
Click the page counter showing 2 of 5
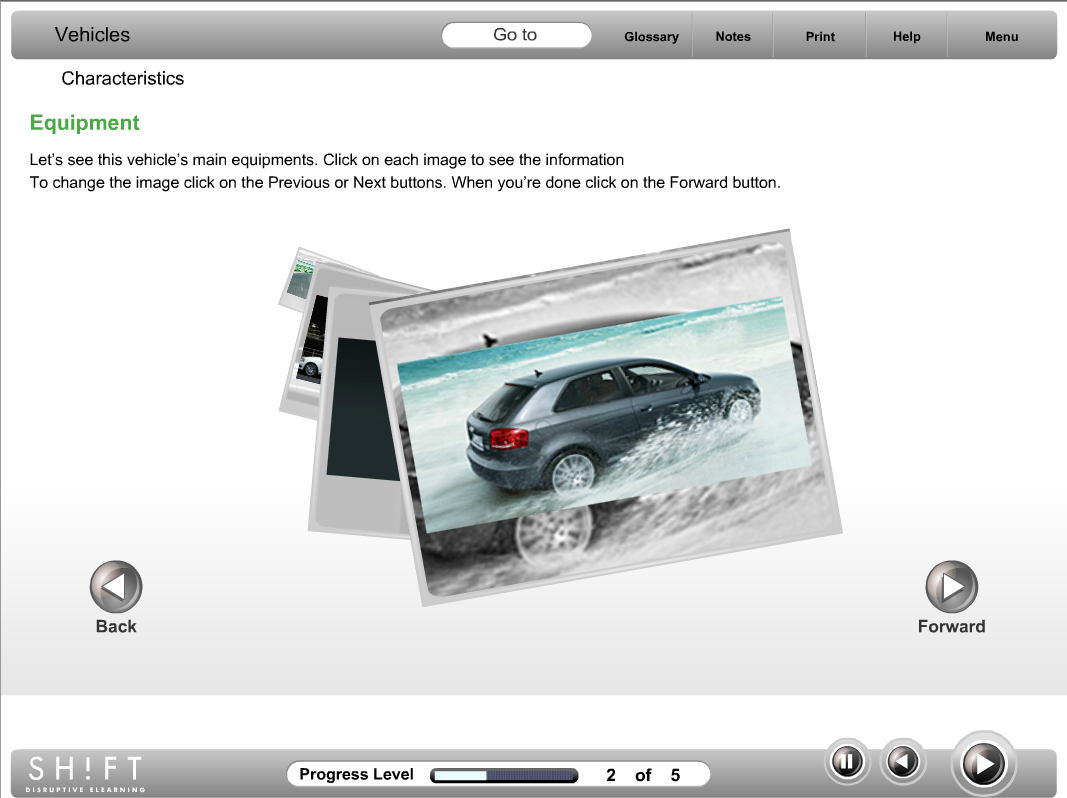(643, 775)
